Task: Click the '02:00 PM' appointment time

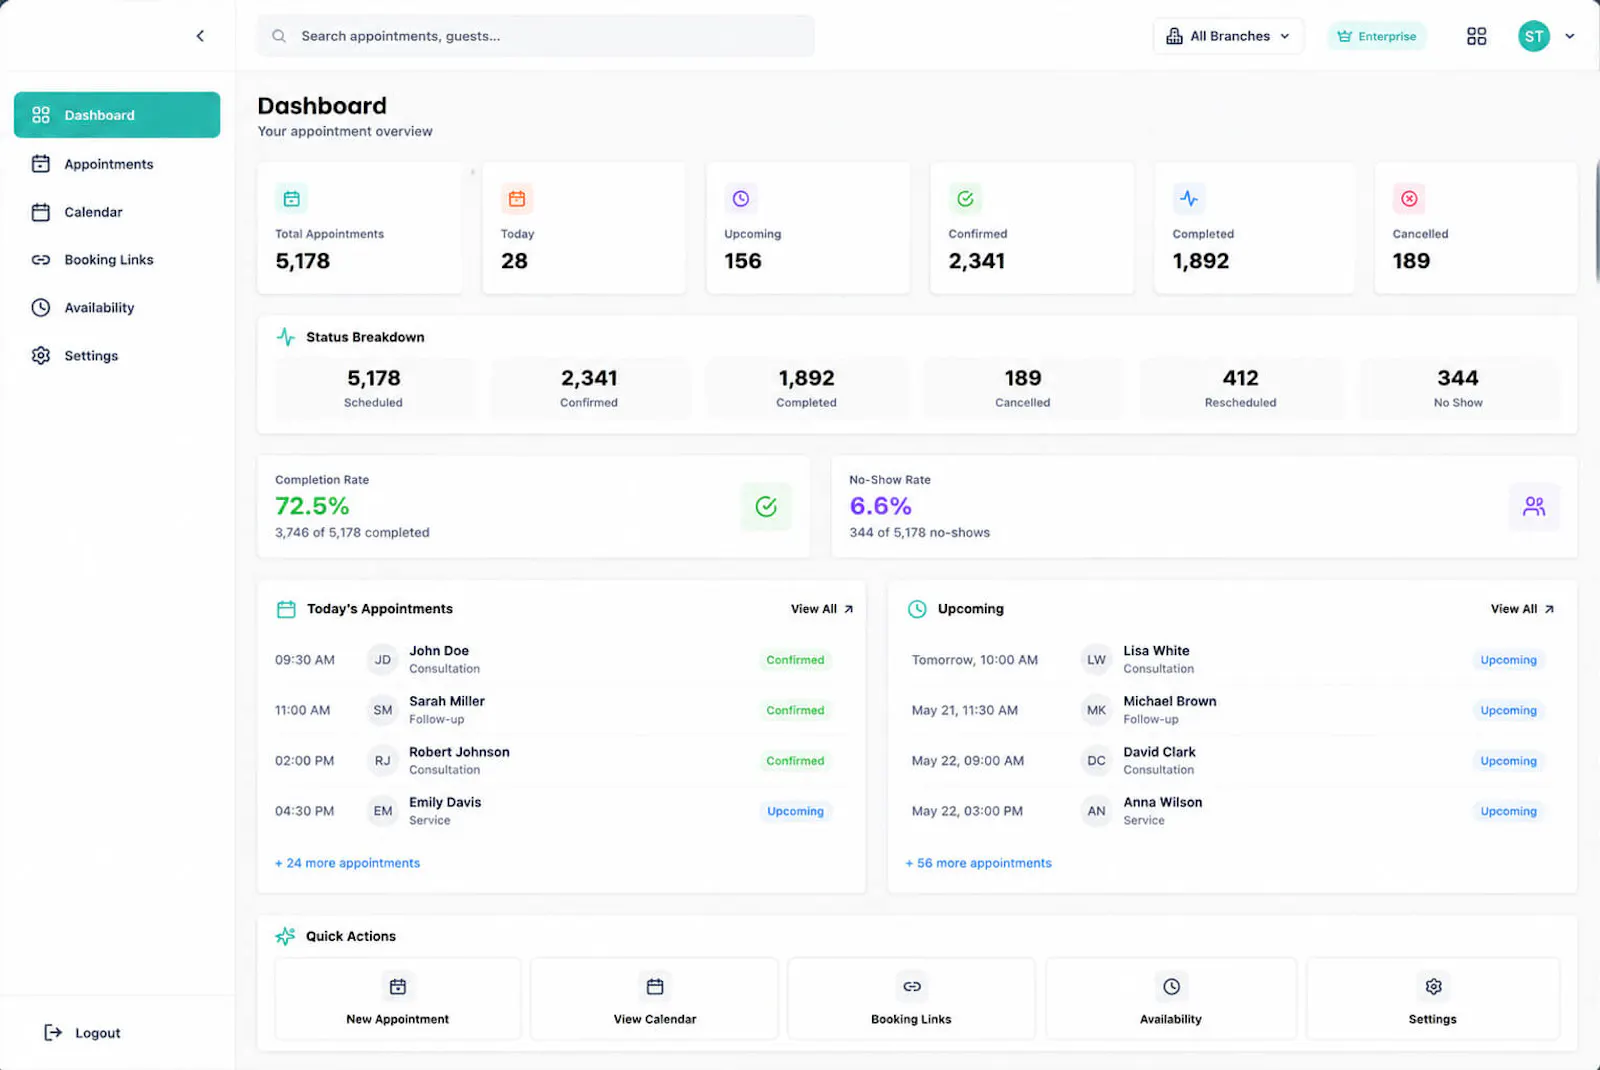Action: pos(305,761)
